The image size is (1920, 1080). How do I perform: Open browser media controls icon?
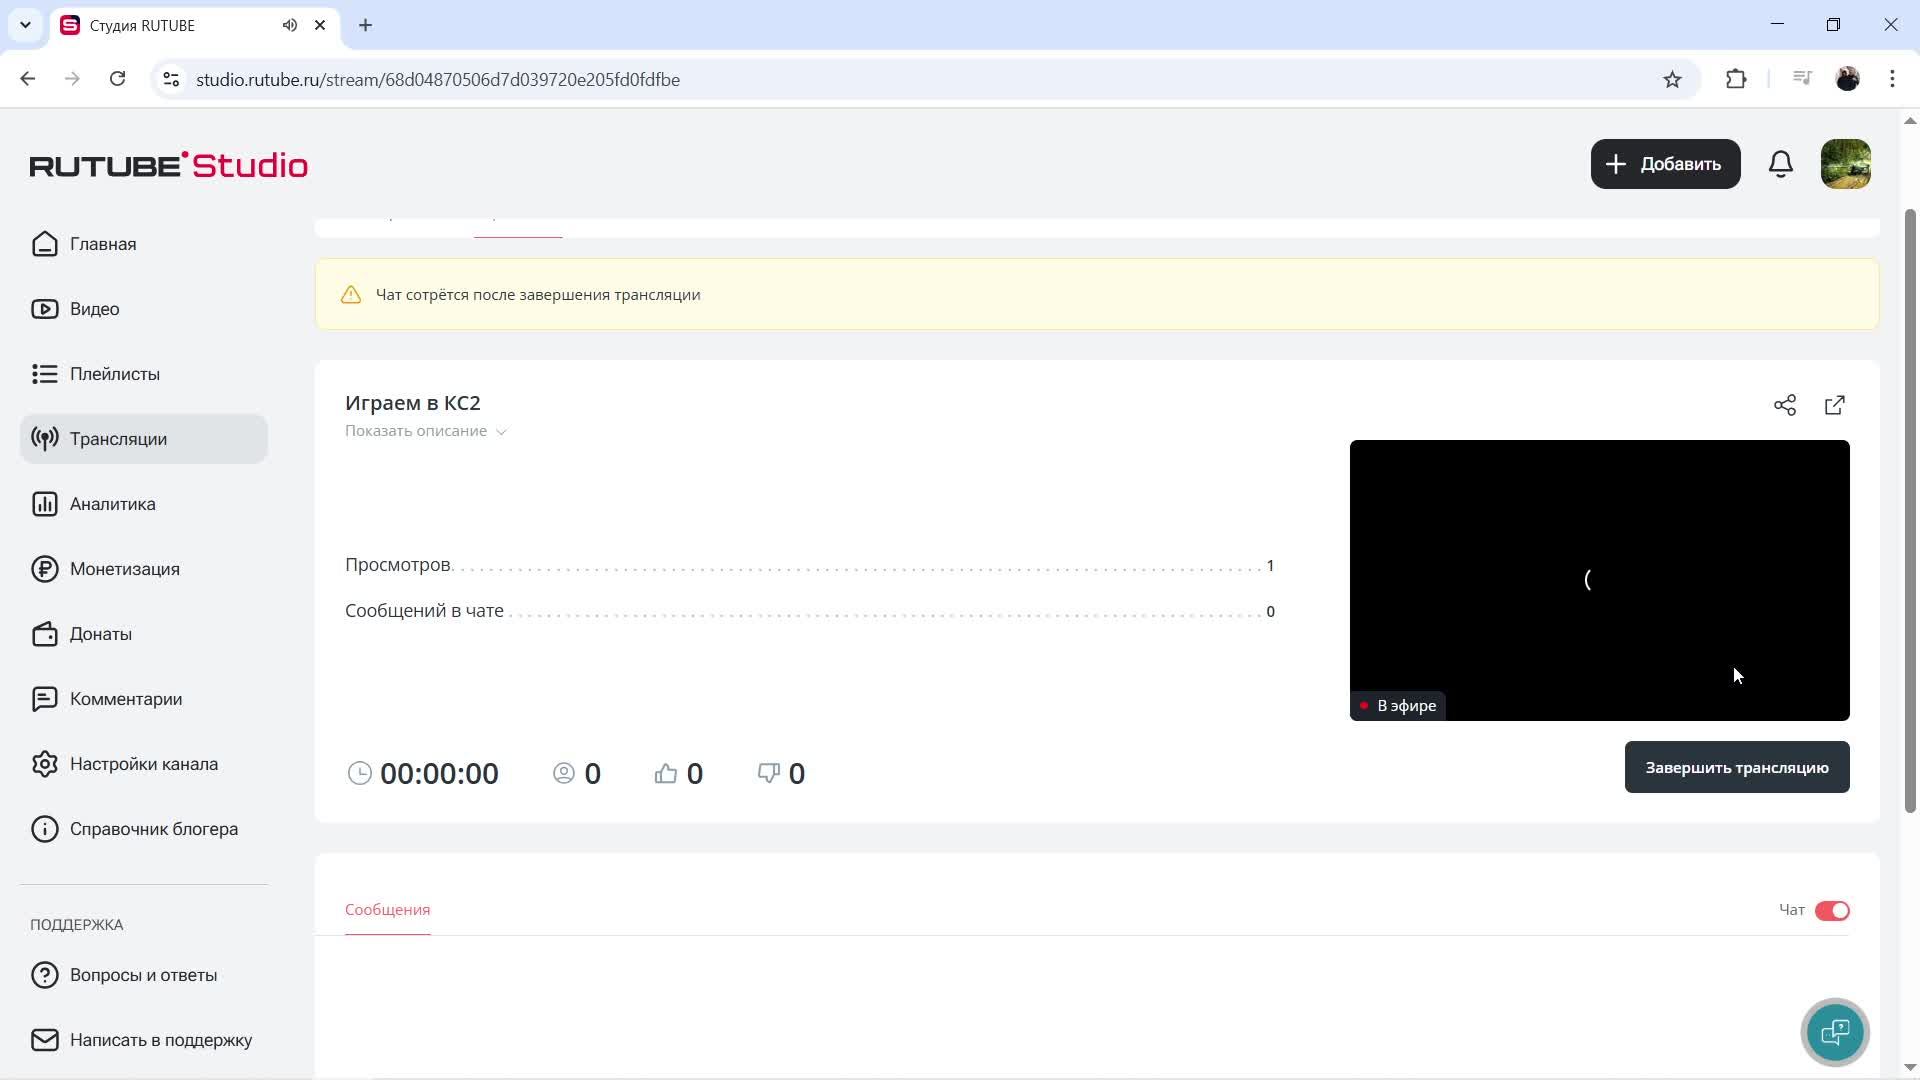[1802, 80]
